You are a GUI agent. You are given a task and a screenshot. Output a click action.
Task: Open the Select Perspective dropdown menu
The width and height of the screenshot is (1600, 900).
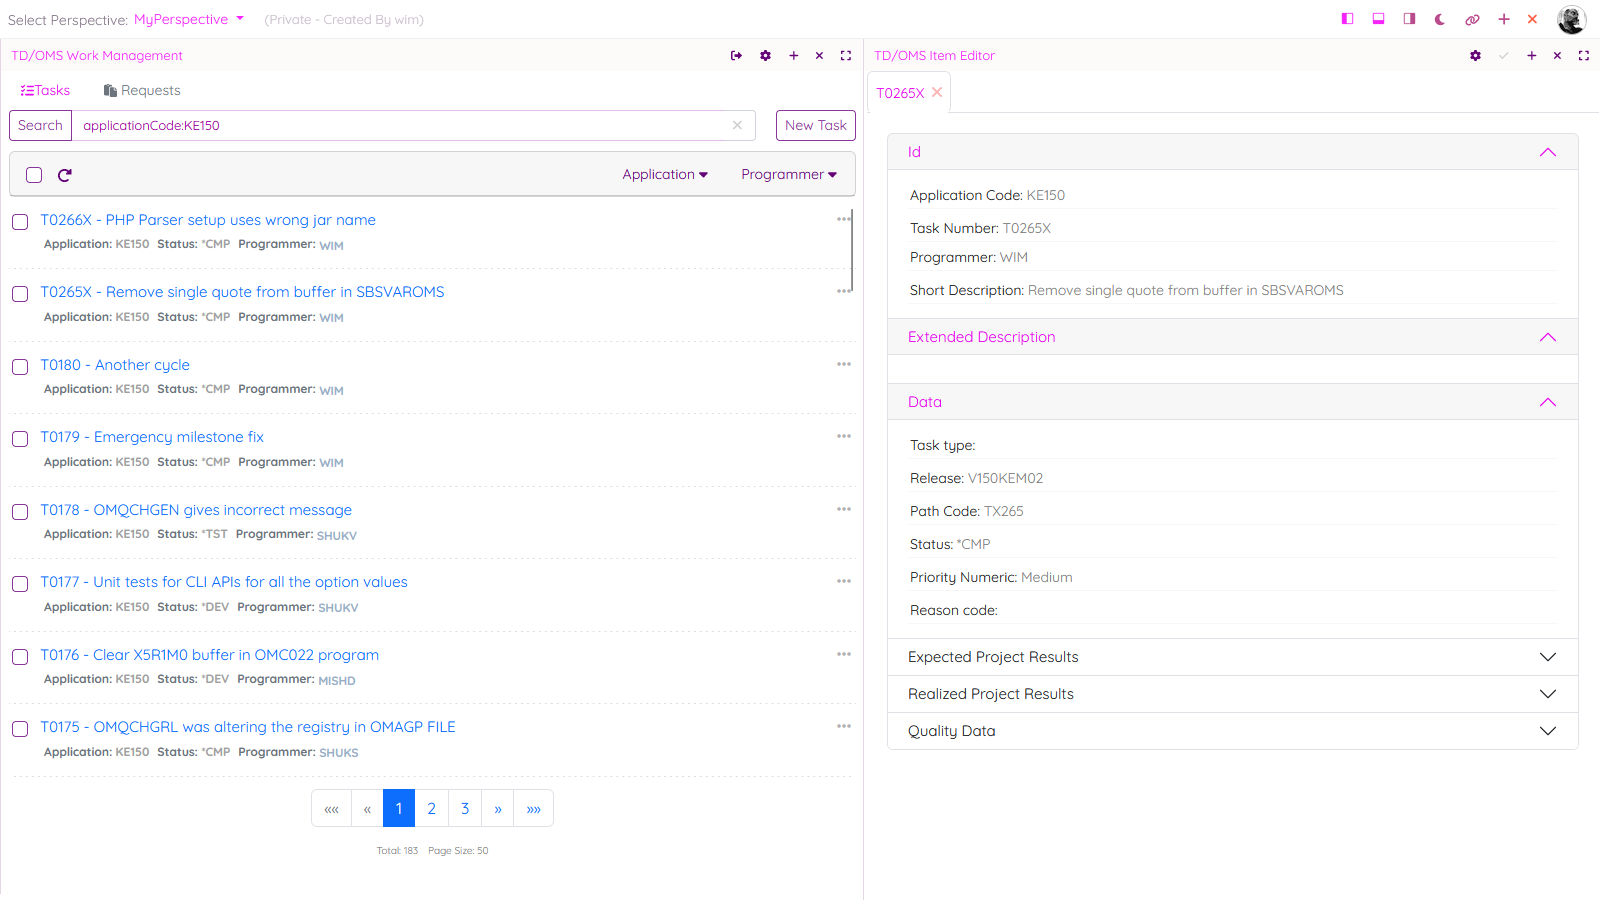coord(190,19)
